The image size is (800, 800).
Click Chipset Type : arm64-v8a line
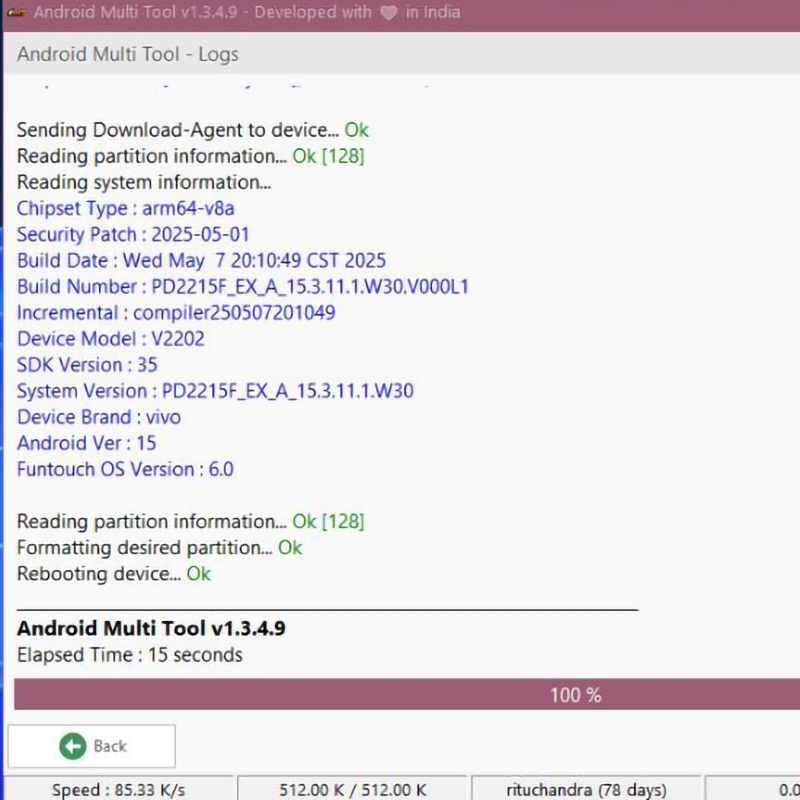tap(126, 208)
